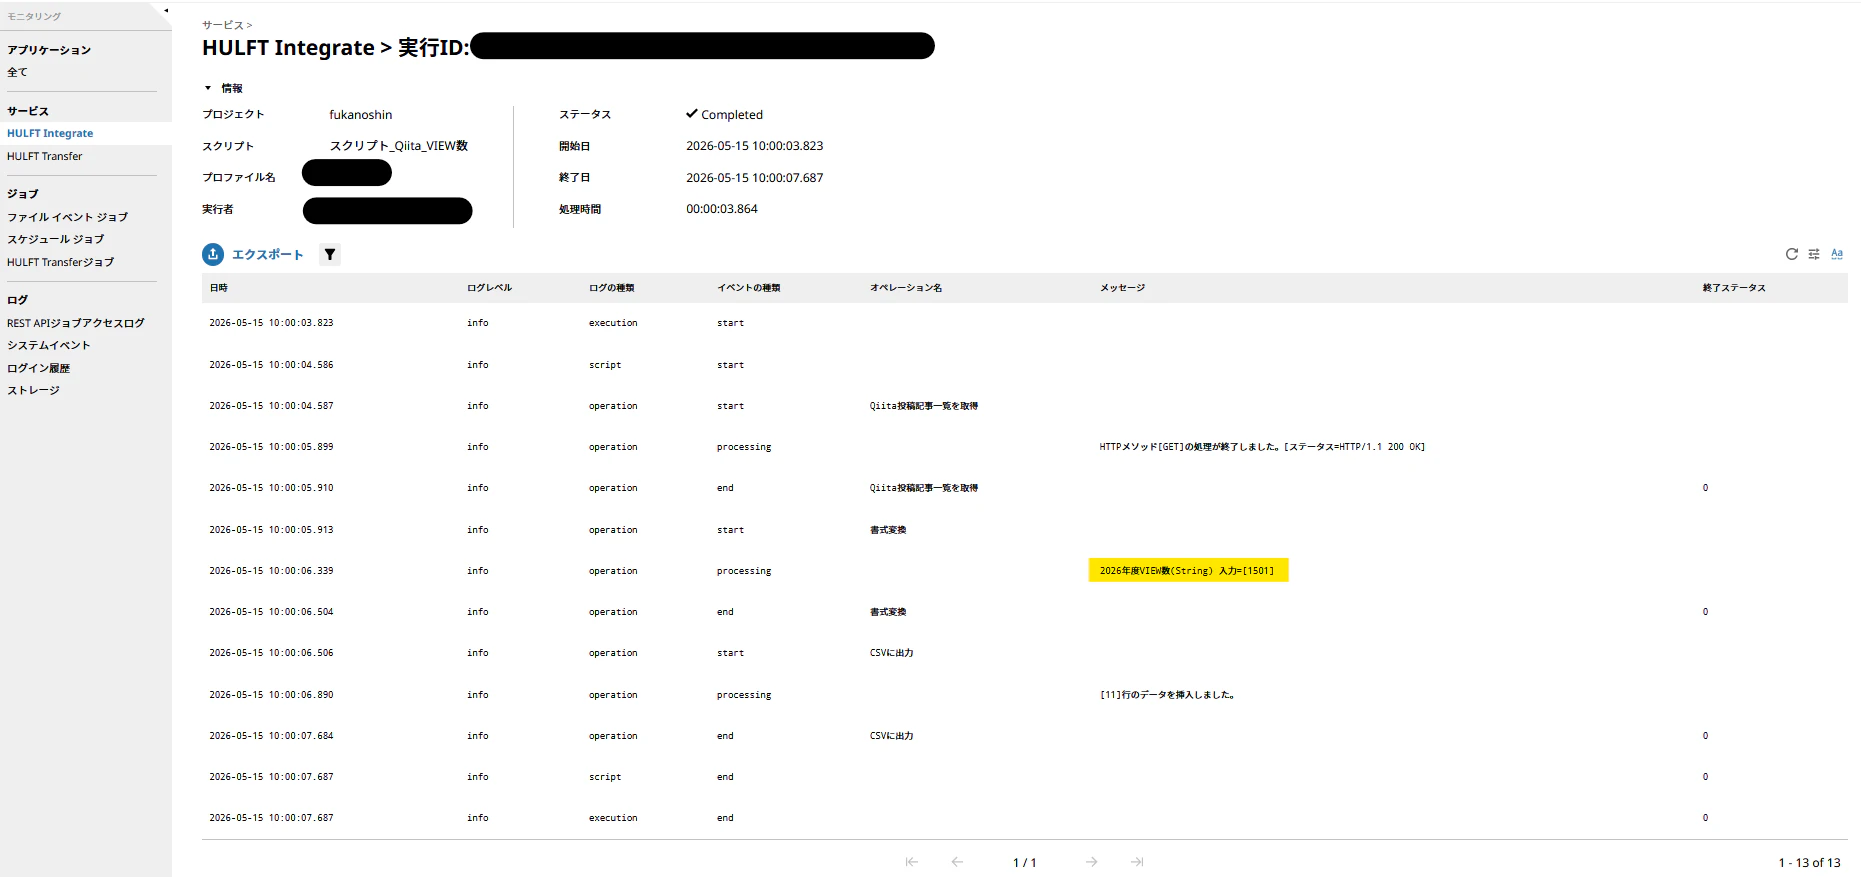This screenshot has width=1861, height=877.
Task: Click the timestamp 10:00:05.899 in the table
Action: coord(271,447)
